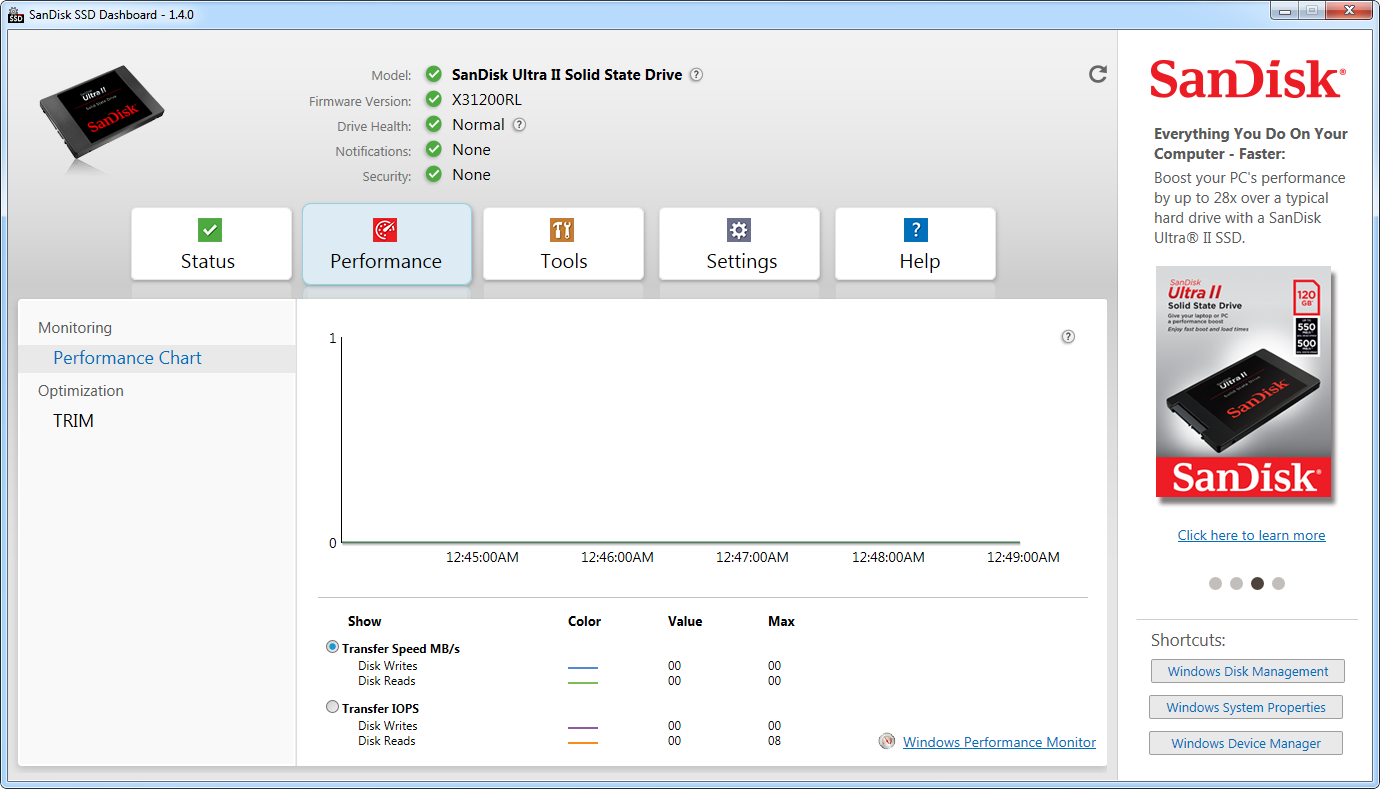Switch to the Tools tab
This screenshot has width=1380, height=789.
[x=563, y=244]
